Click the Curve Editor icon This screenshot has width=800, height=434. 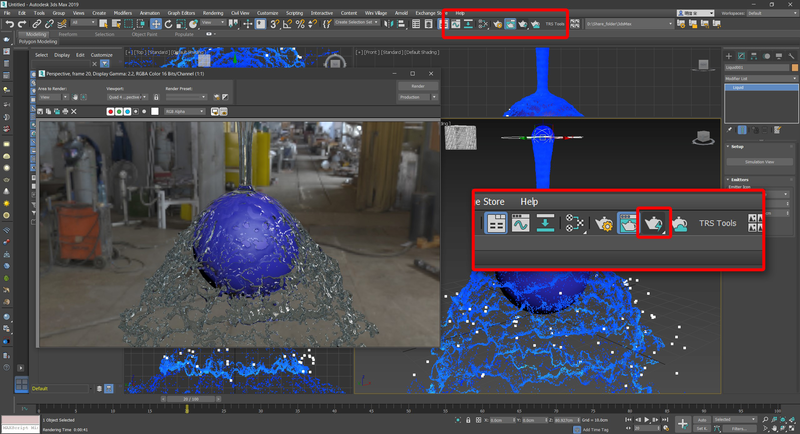click(521, 223)
